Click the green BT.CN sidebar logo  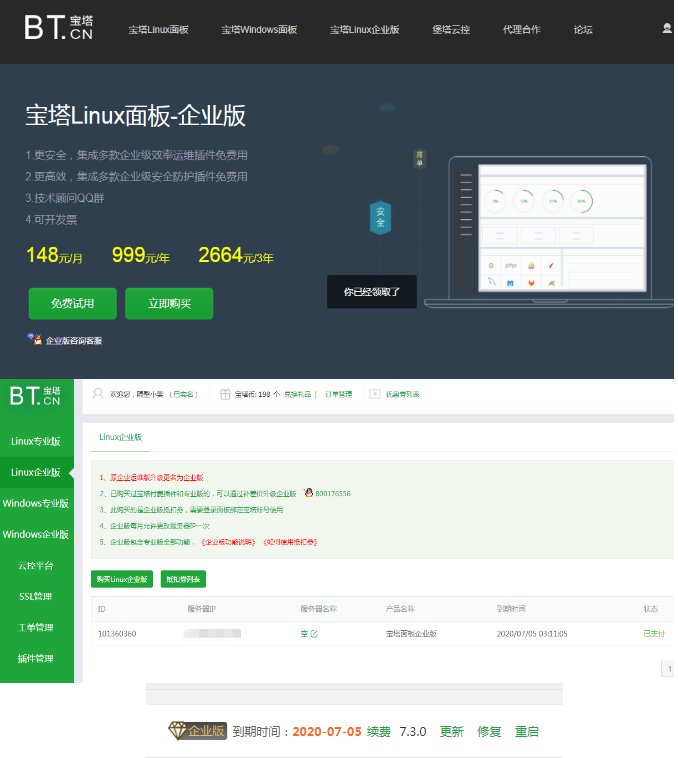coord(35,395)
